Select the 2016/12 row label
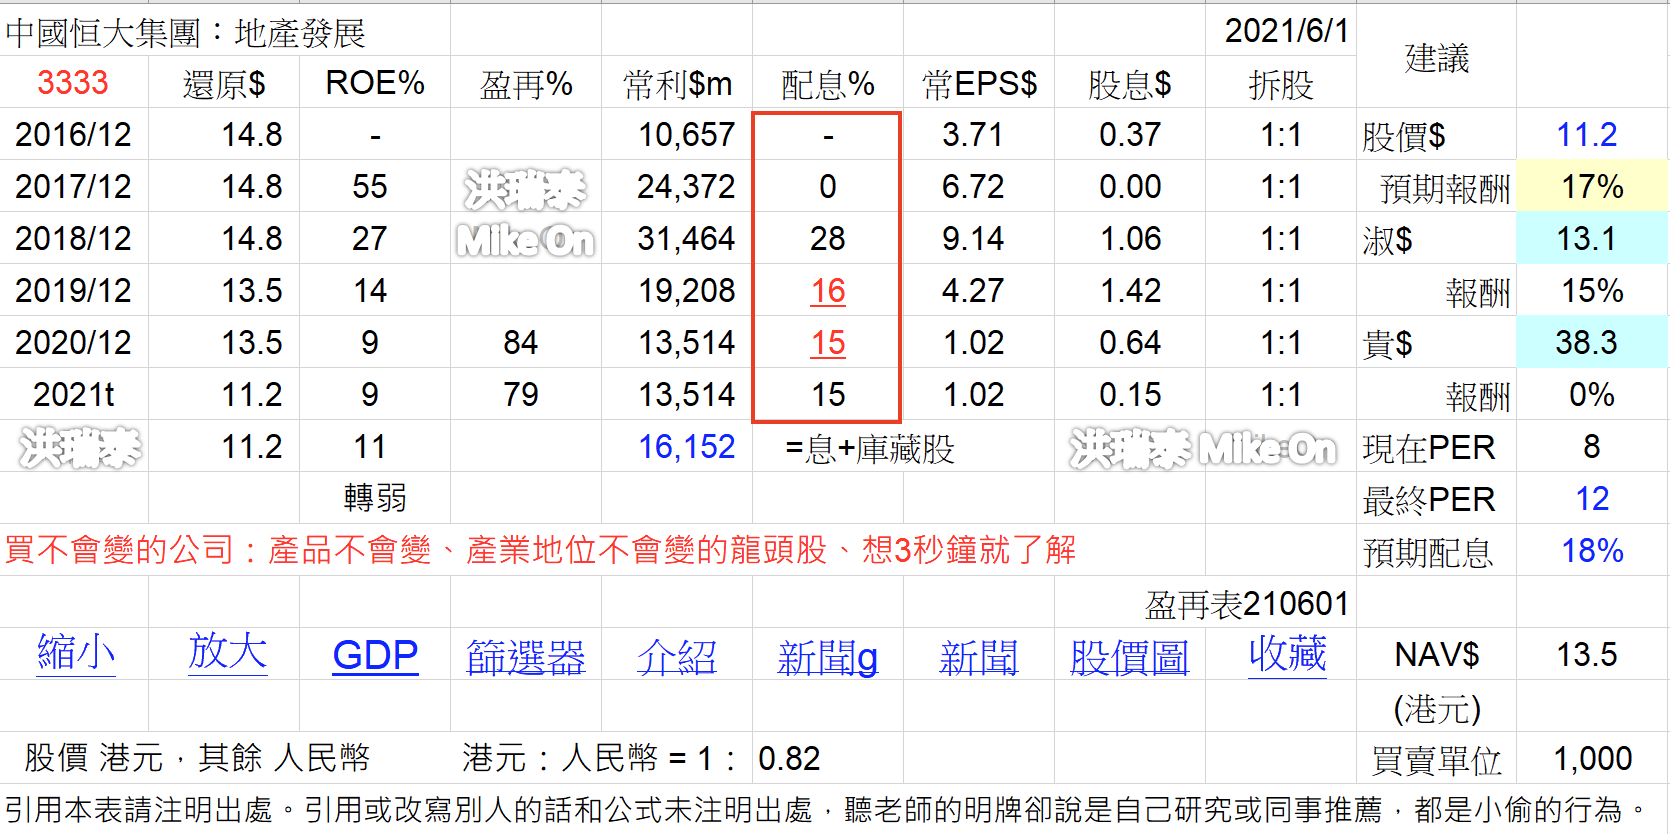 [73, 134]
